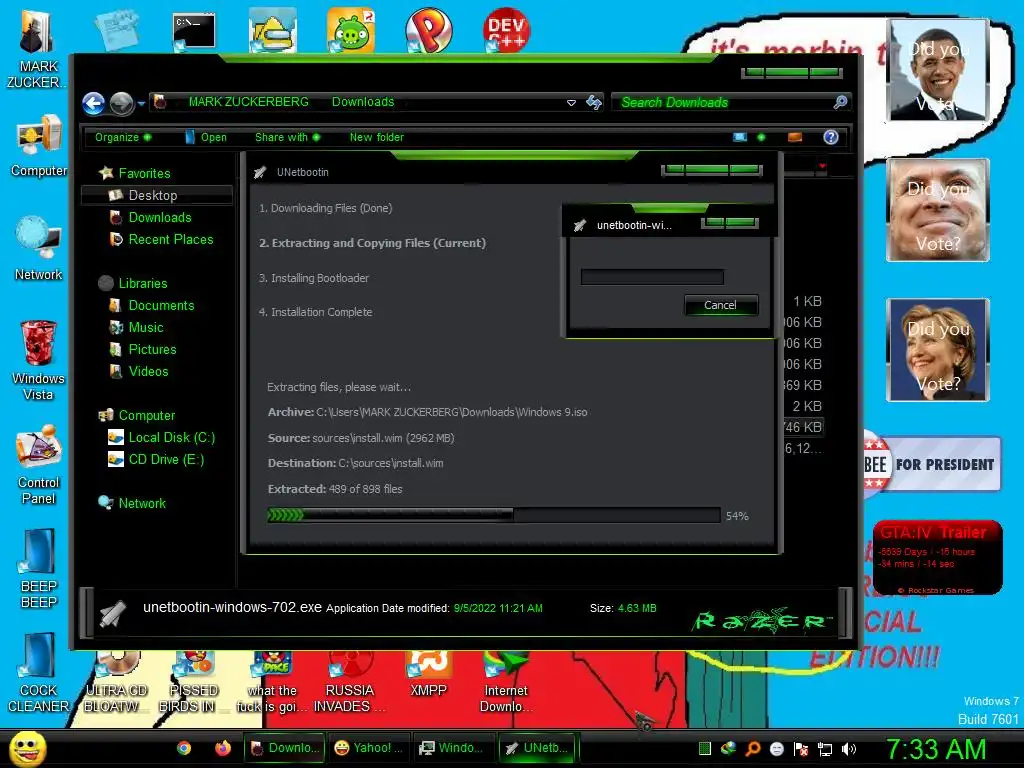Screen dimensions: 1024x768
Task: Expand Favorites in the navigation pane
Action: tap(135, 173)
